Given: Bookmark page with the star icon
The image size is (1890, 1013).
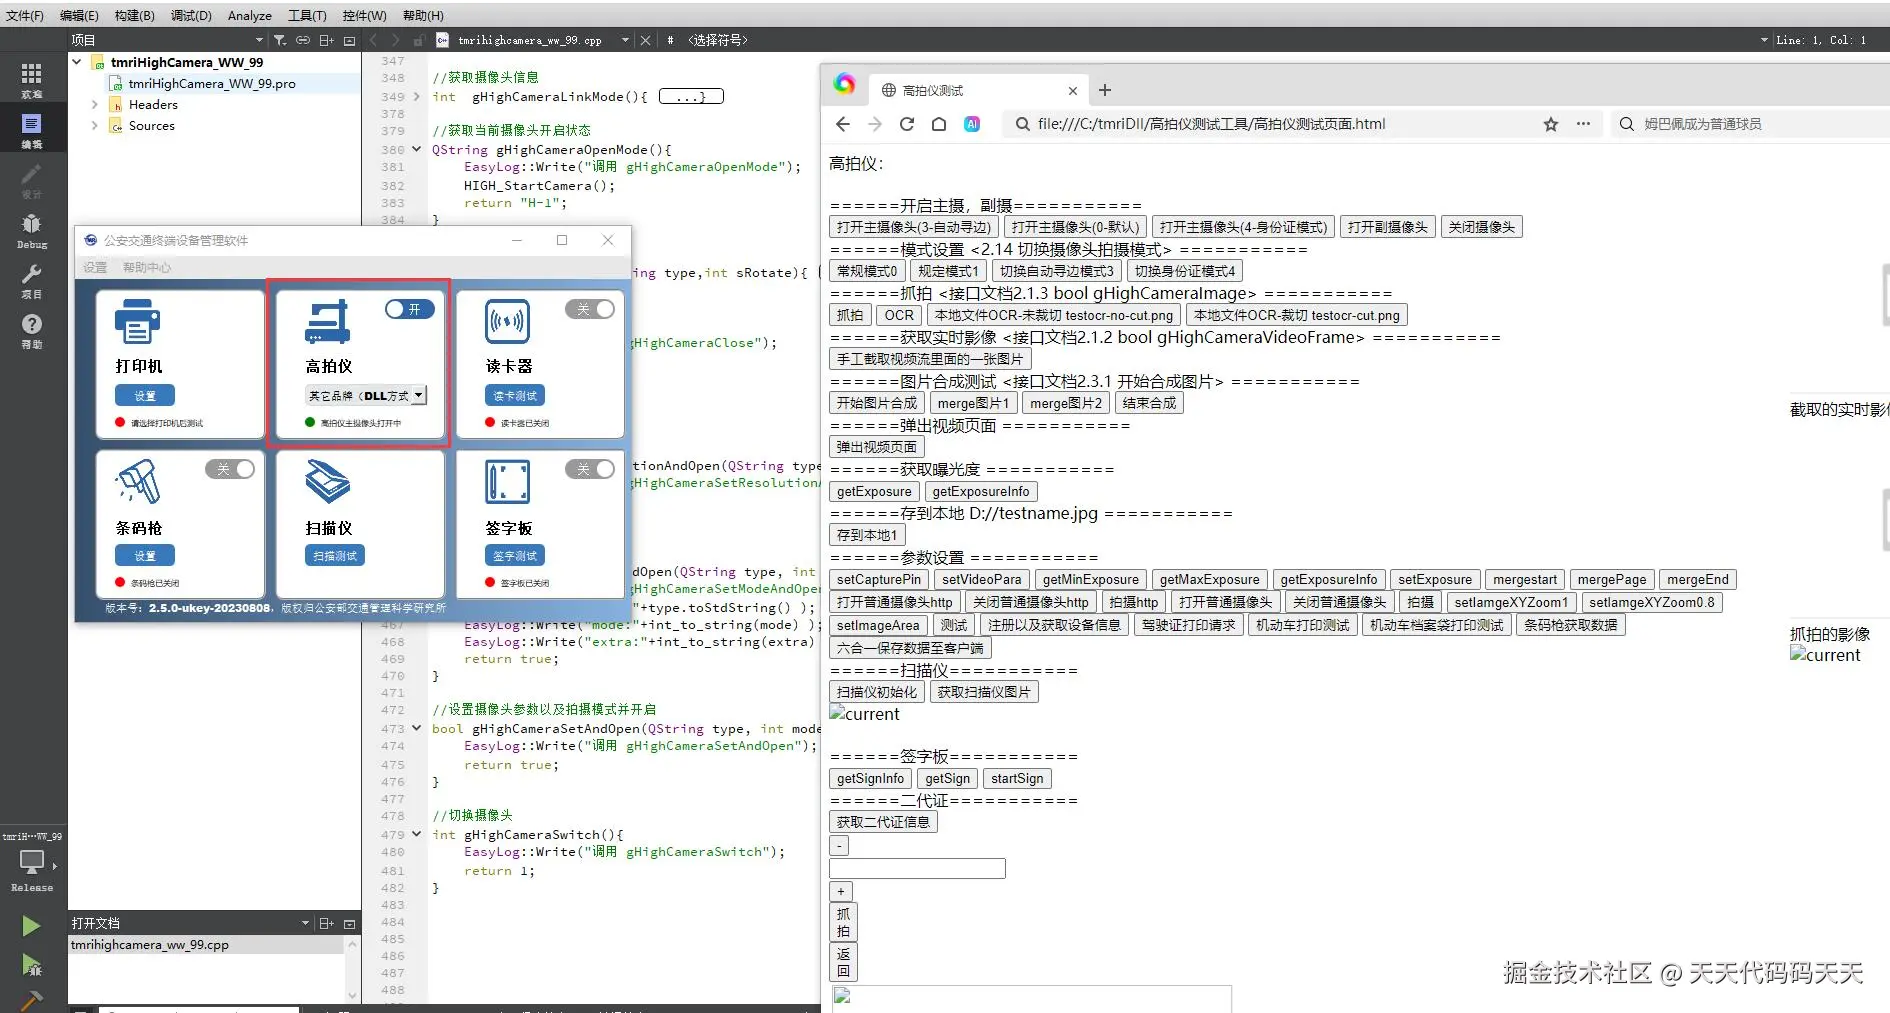Looking at the screenshot, I should tap(1550, 124).
